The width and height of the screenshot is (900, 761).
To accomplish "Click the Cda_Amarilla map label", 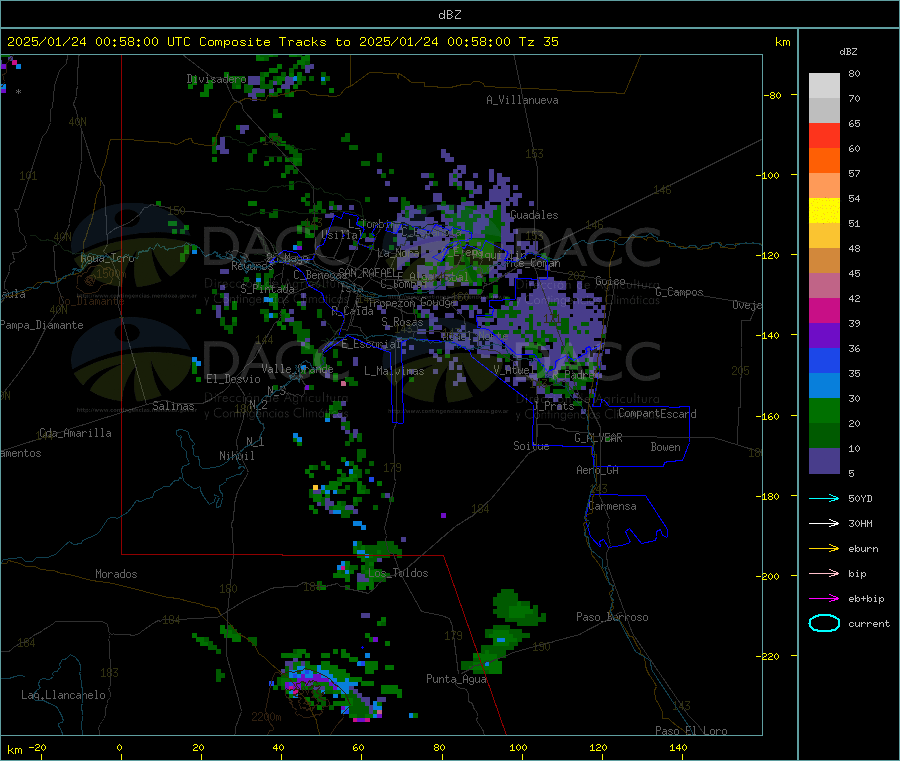I will click(x=75, y=433).
